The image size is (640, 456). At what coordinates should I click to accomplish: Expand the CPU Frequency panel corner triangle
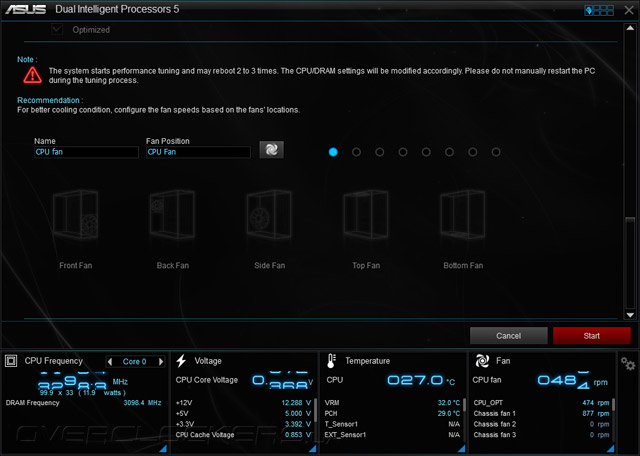point(162,449)
